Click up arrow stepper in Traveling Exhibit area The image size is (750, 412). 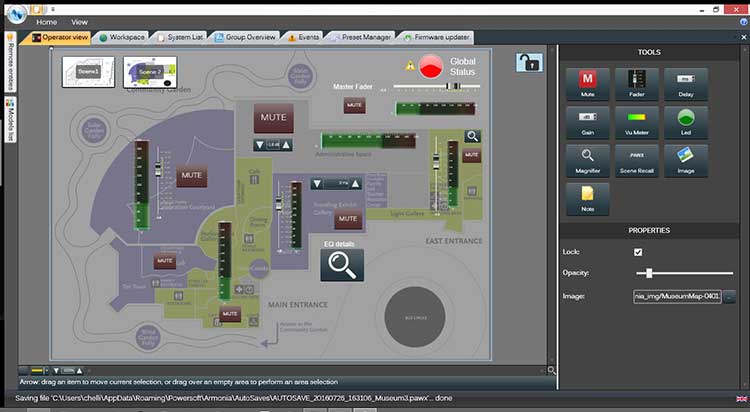tap(355, 184)
